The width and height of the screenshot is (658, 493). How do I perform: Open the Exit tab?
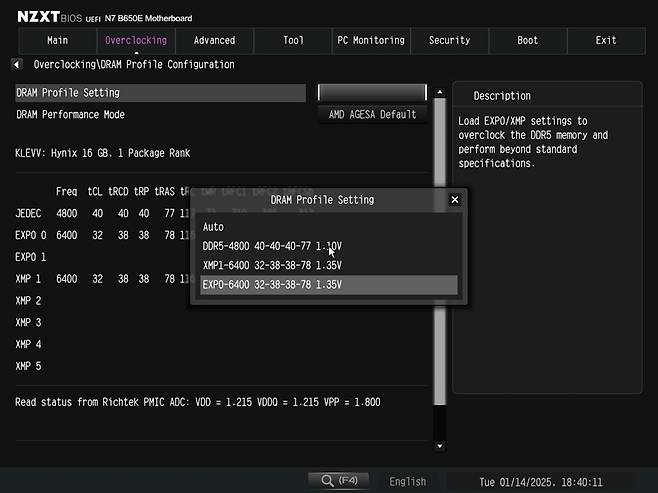point(606,41)
